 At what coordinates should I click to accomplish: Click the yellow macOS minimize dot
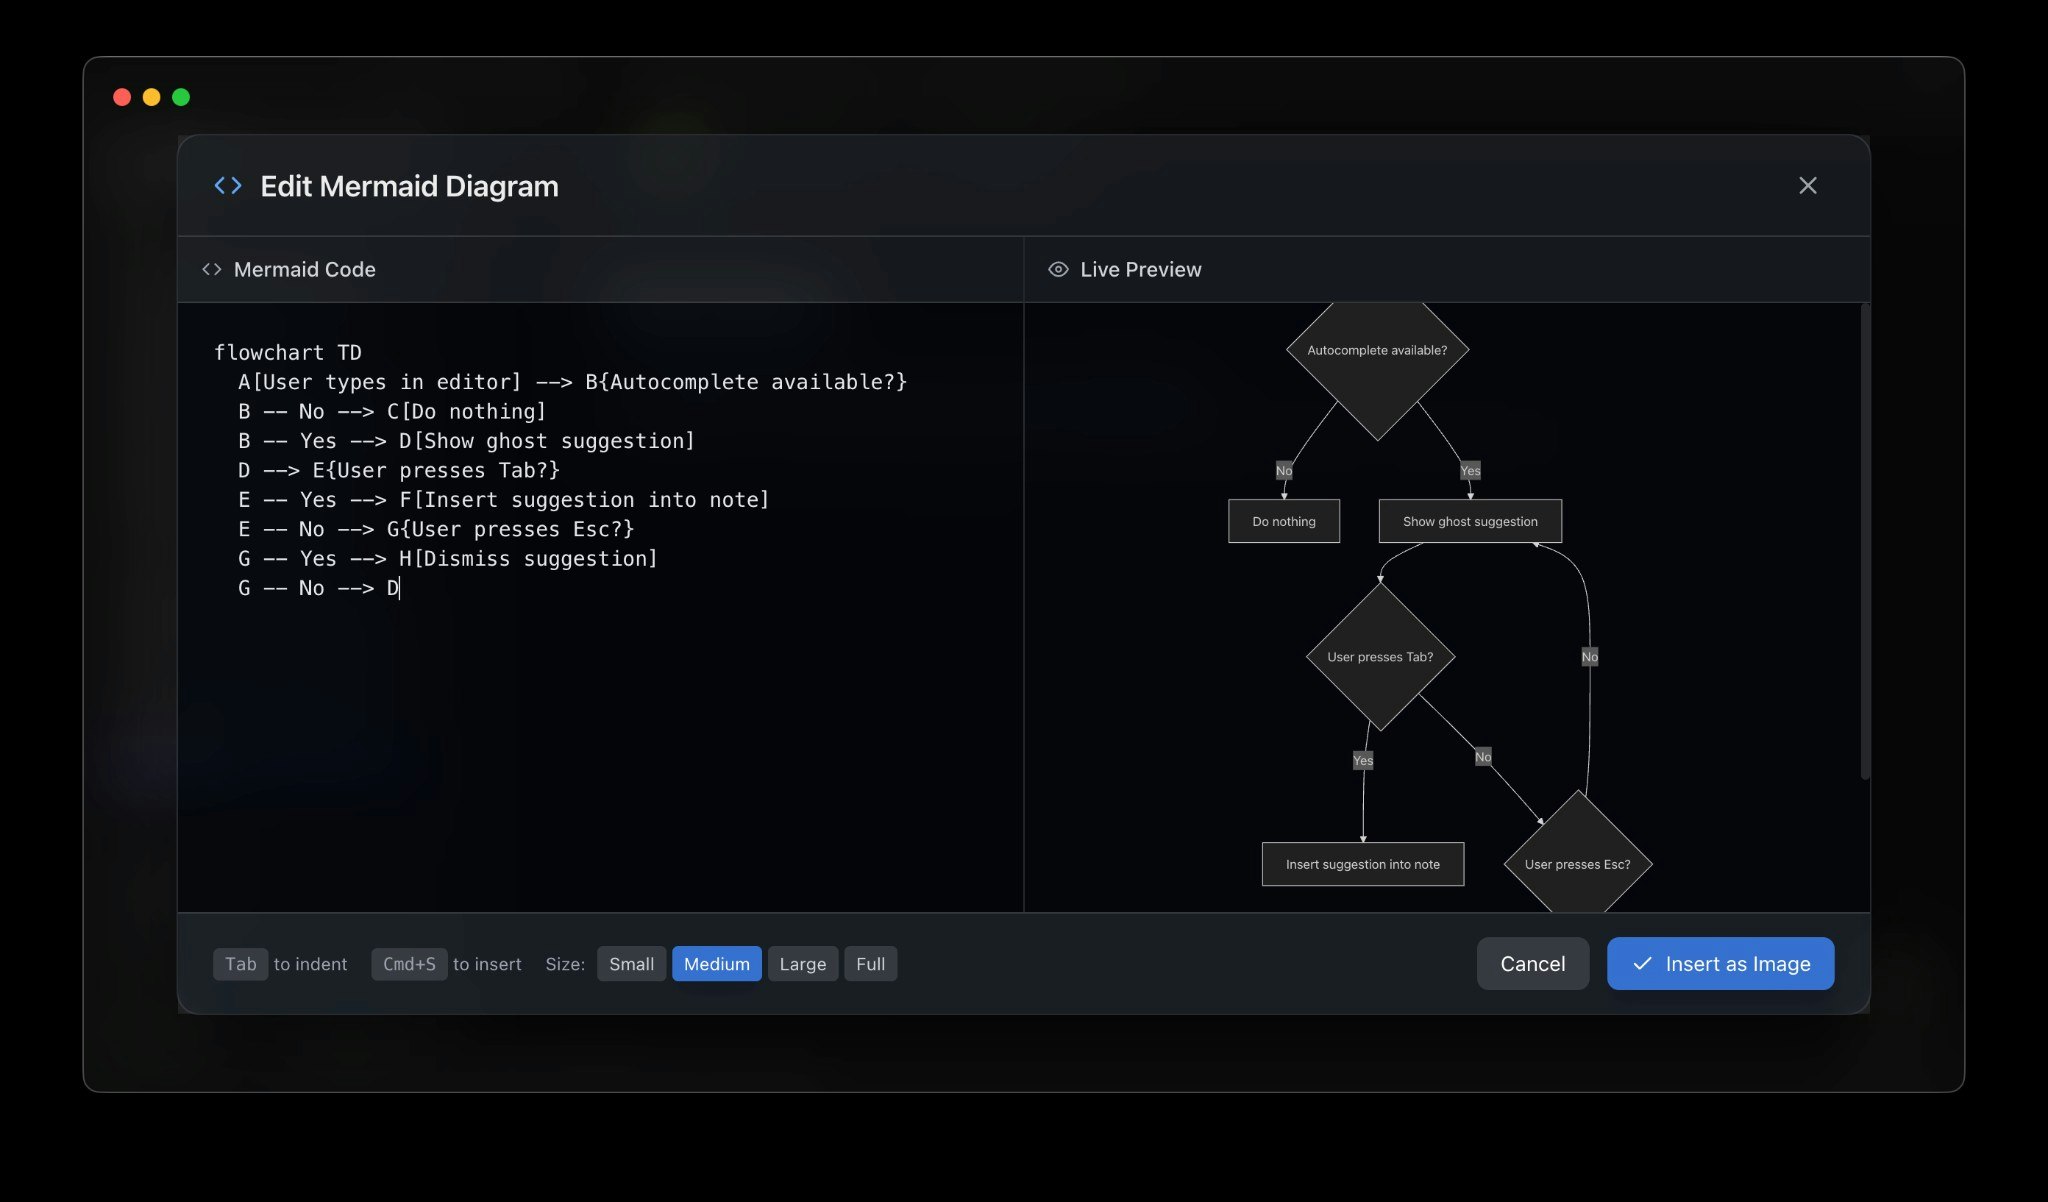tap(152, 97)
